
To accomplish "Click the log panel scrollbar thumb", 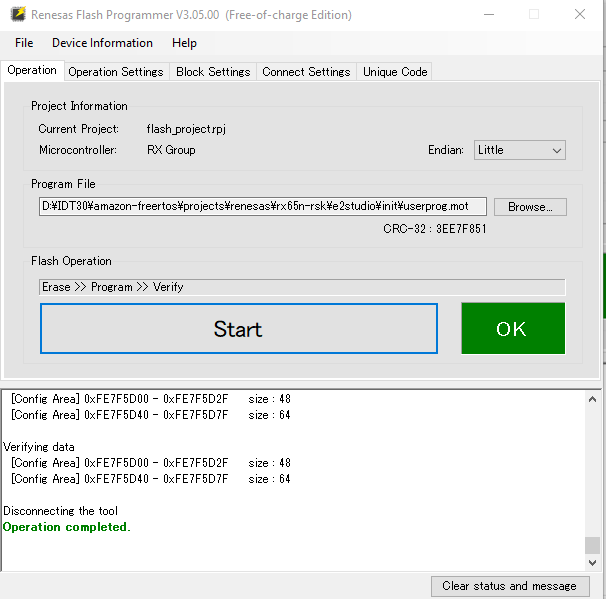I will tap(592, 545).
